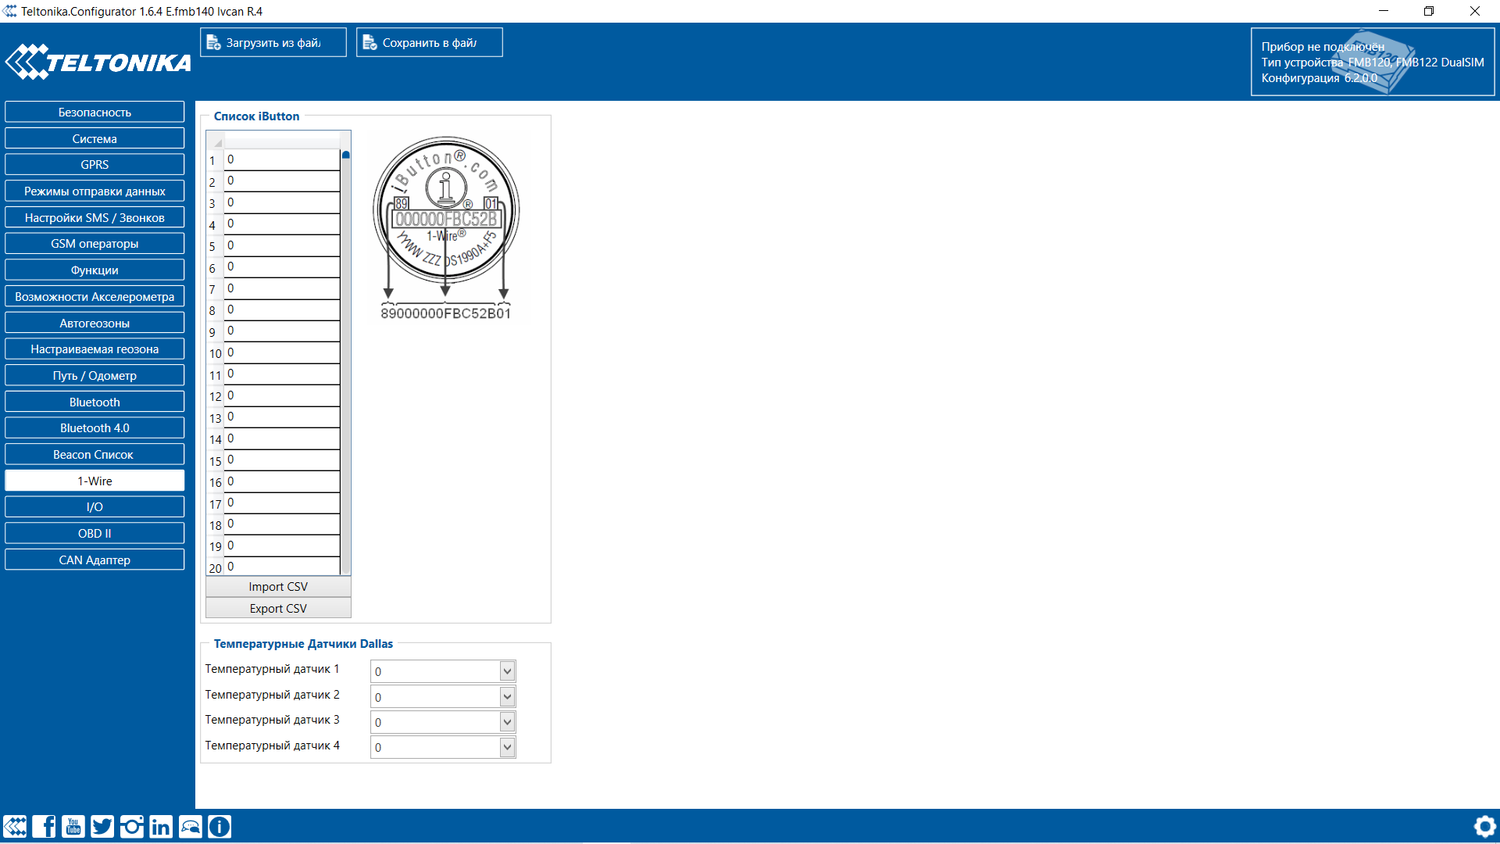Open the Безопасность section

coord(95,112)
